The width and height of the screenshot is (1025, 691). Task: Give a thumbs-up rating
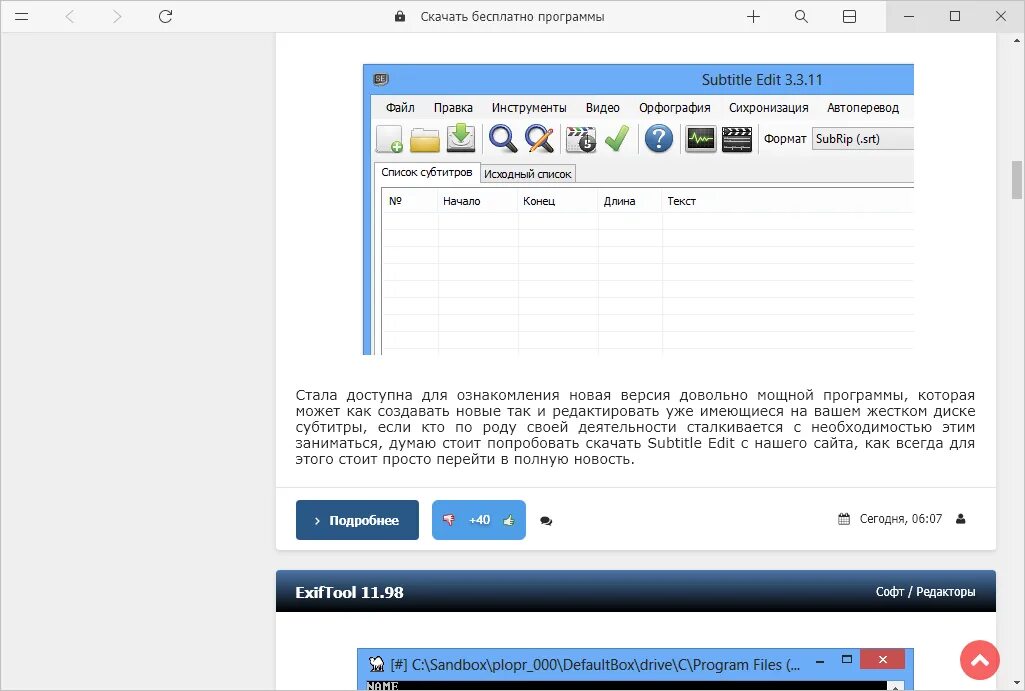pyautogui.click(x=509, y=520)
